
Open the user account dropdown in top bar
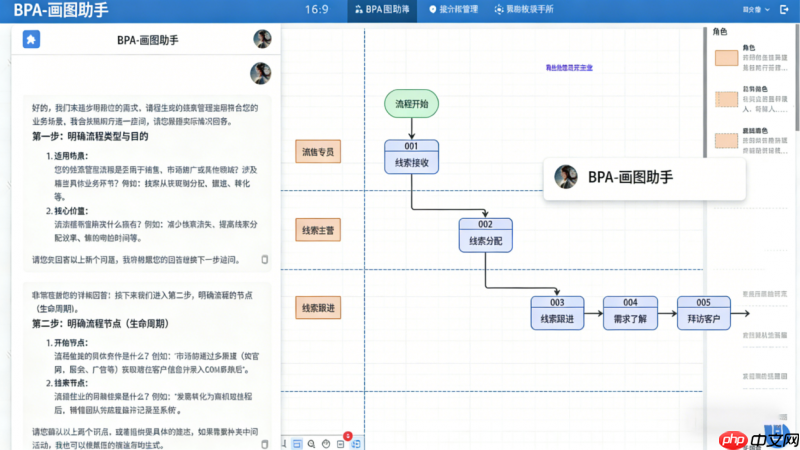click(757, 9)
